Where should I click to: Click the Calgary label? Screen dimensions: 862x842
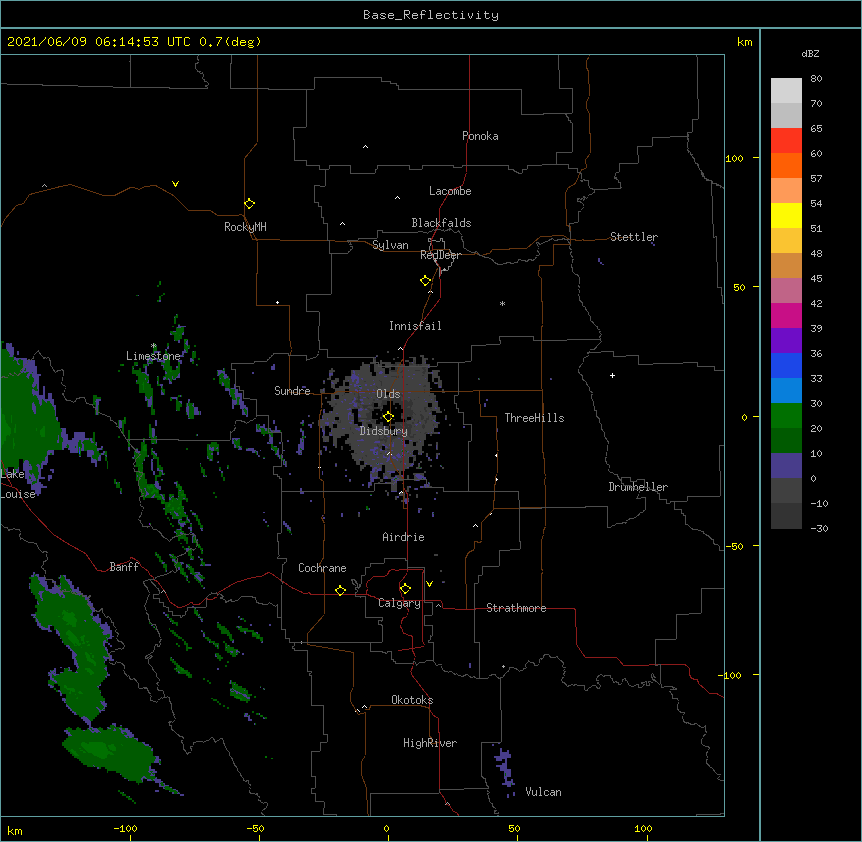pos(399,603)
